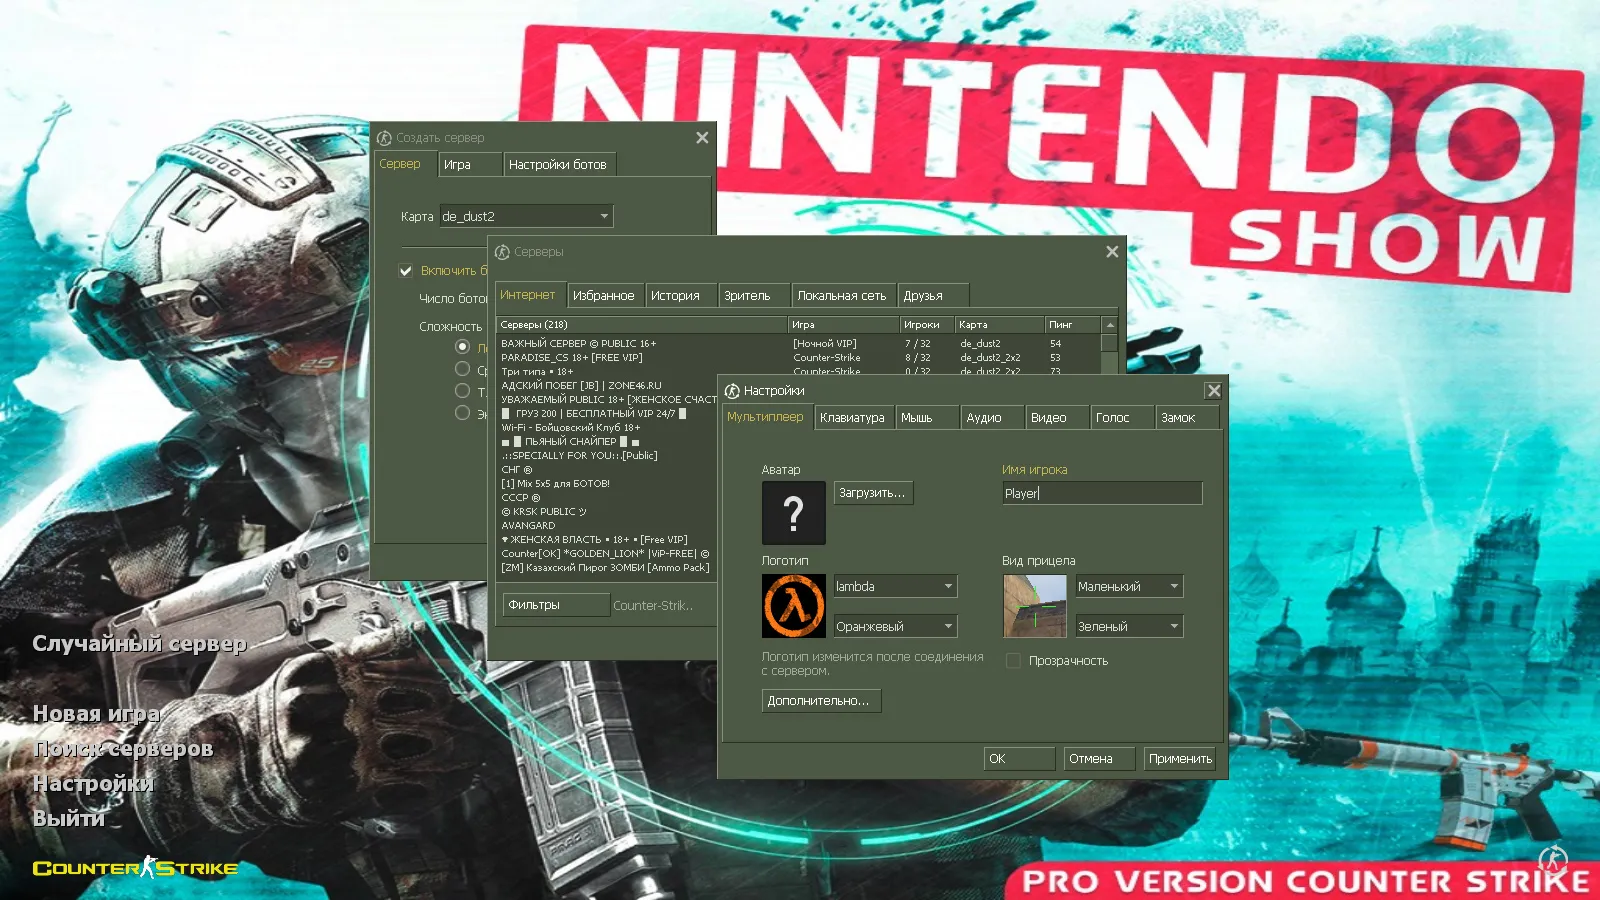Click the Player name input field
Image resolution: width=1600 pixels, height=900 pixels.
[x=1100, y=492]
